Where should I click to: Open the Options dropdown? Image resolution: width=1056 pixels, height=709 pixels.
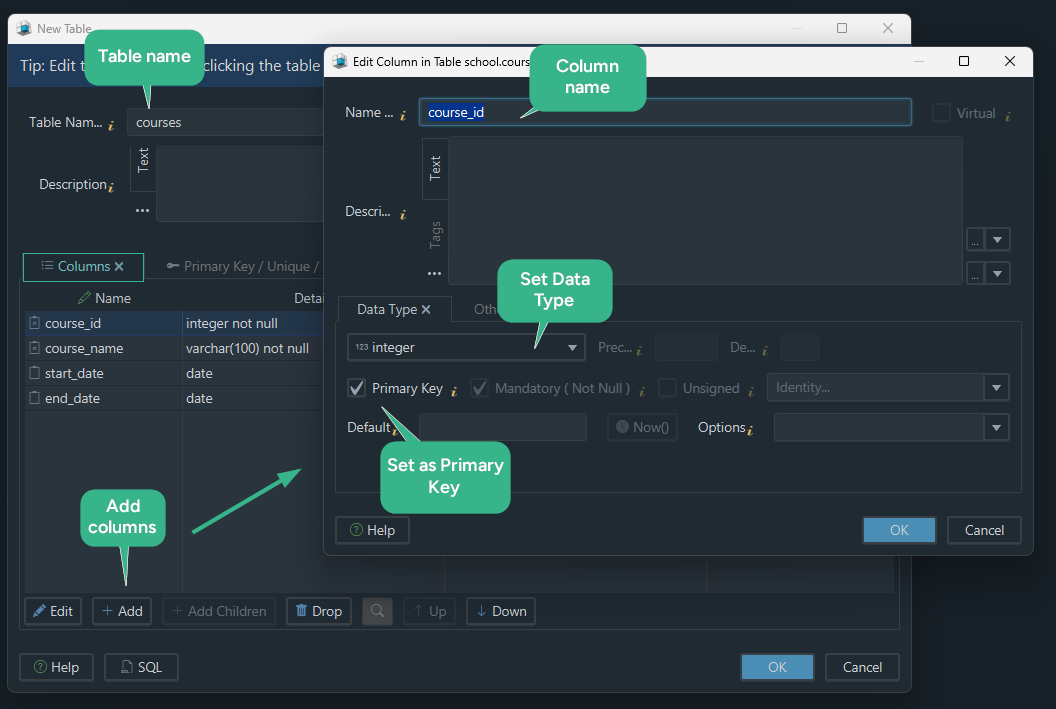996,428
